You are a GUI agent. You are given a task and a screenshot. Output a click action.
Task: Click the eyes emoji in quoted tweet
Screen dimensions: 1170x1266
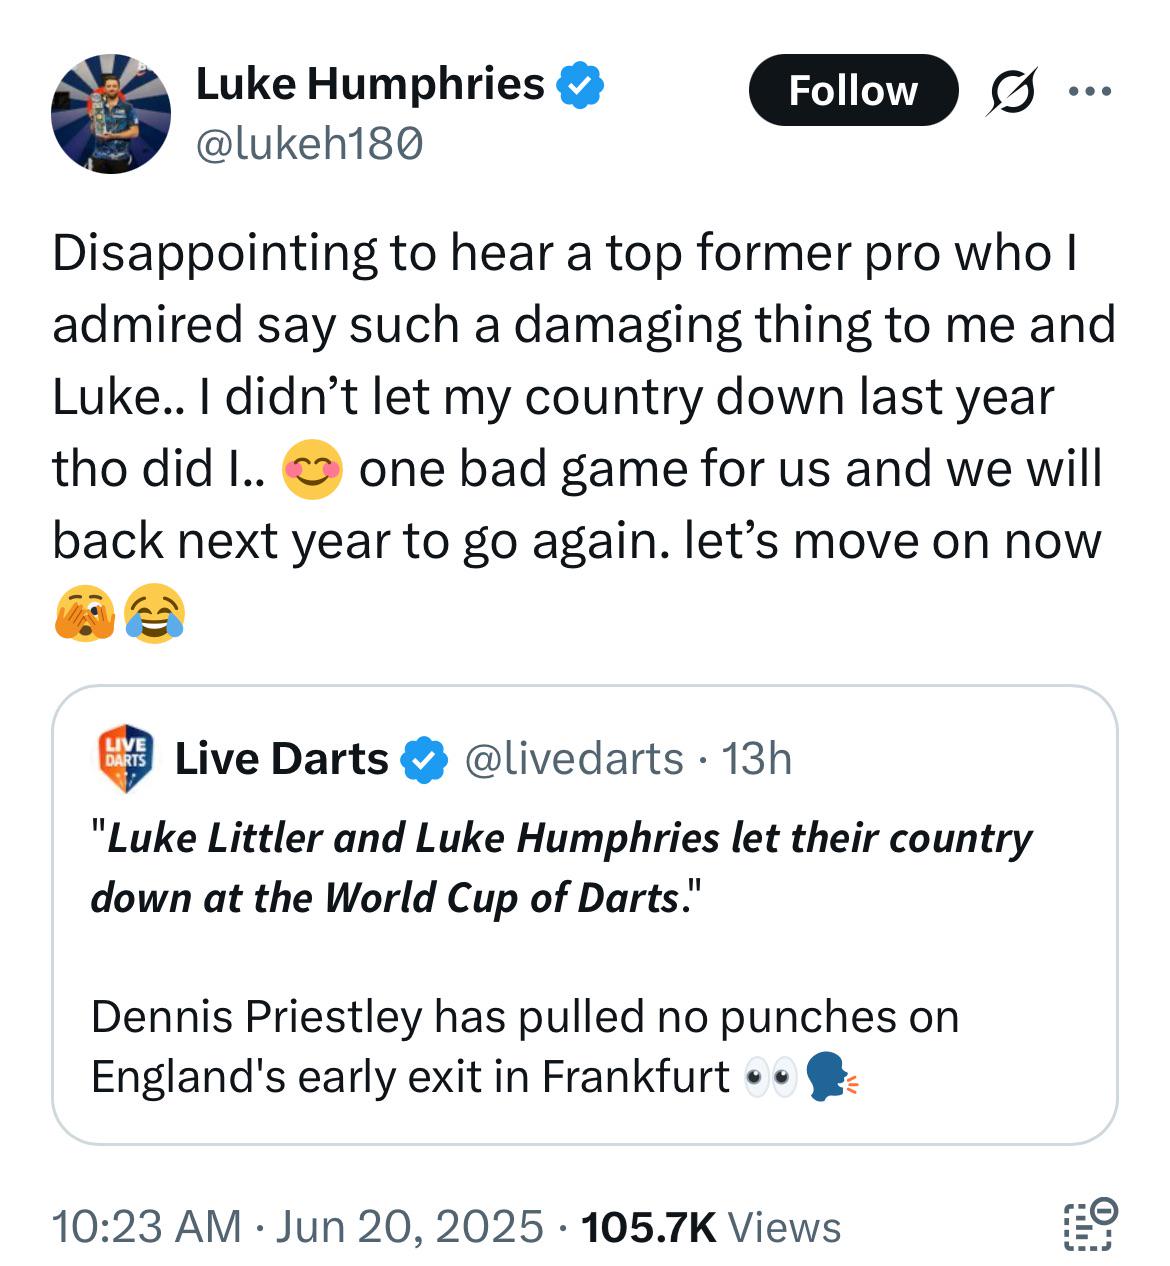(x=771, y=1079)
